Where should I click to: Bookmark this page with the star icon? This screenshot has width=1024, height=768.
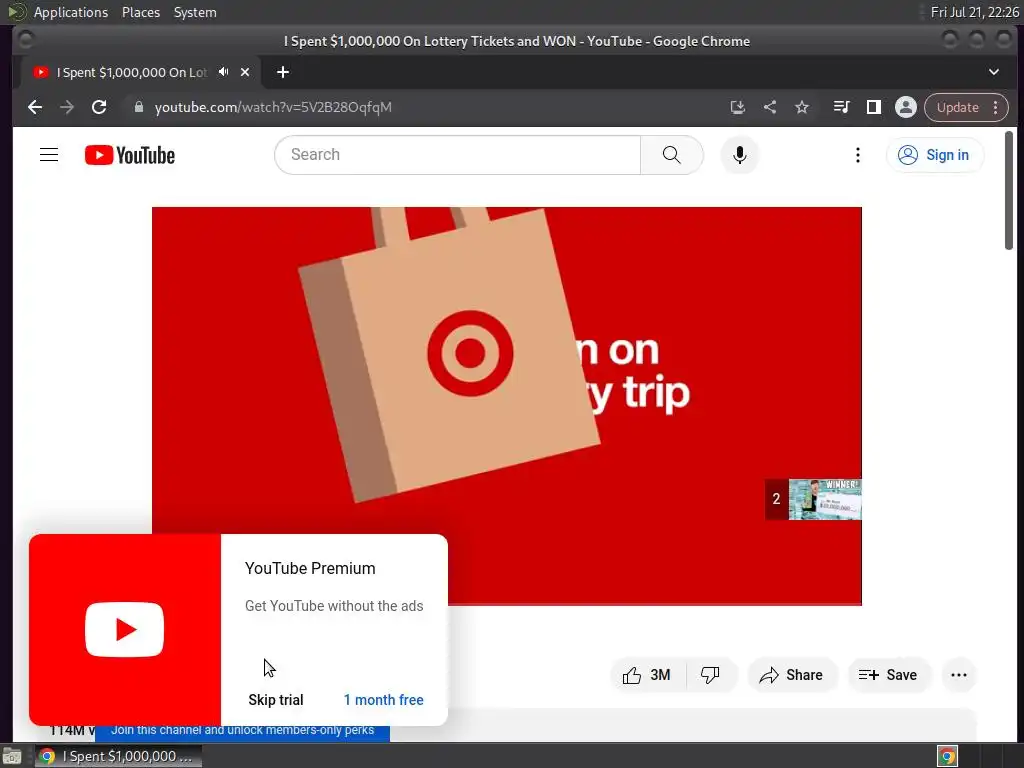(x=802, y=107)
